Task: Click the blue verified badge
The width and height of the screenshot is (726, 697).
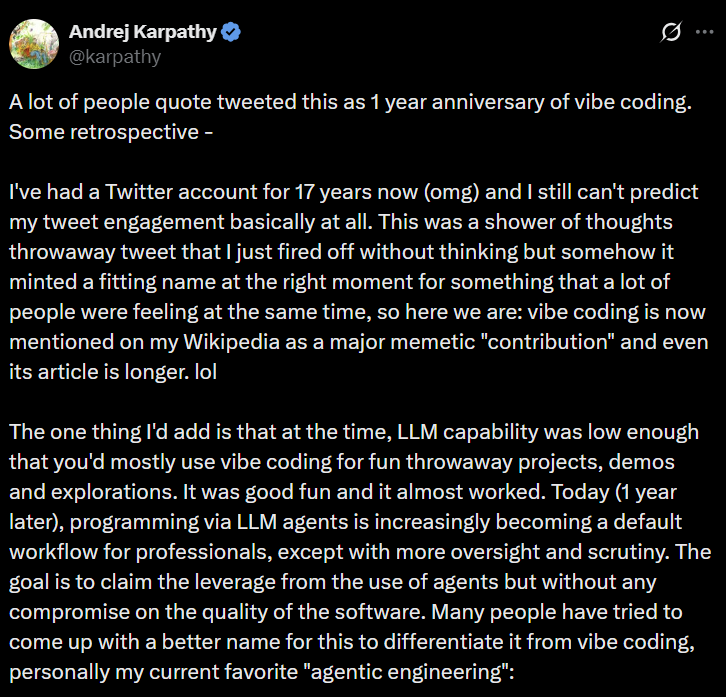Action: [231, 32]
